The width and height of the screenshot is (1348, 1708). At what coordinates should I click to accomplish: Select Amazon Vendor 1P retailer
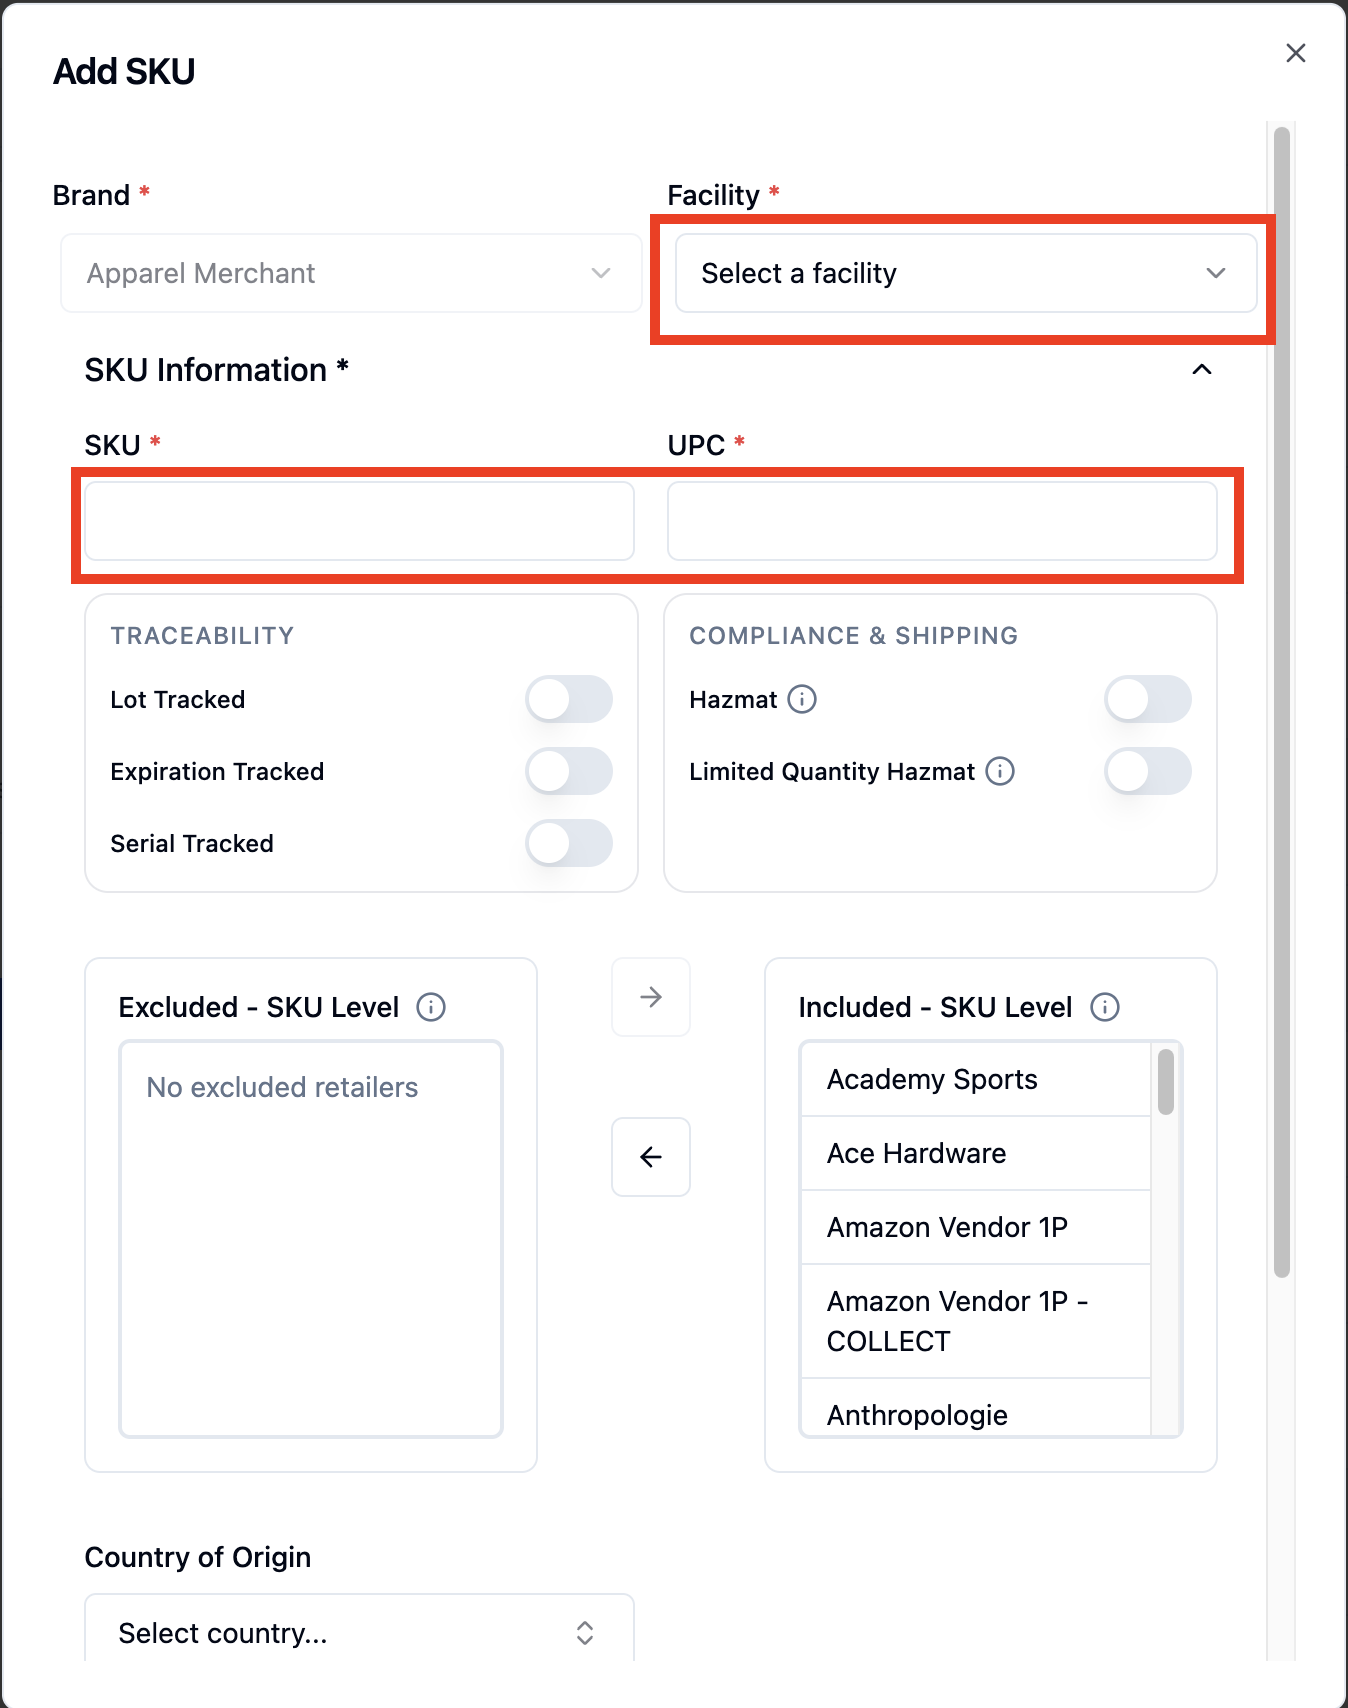point(975,1227)
